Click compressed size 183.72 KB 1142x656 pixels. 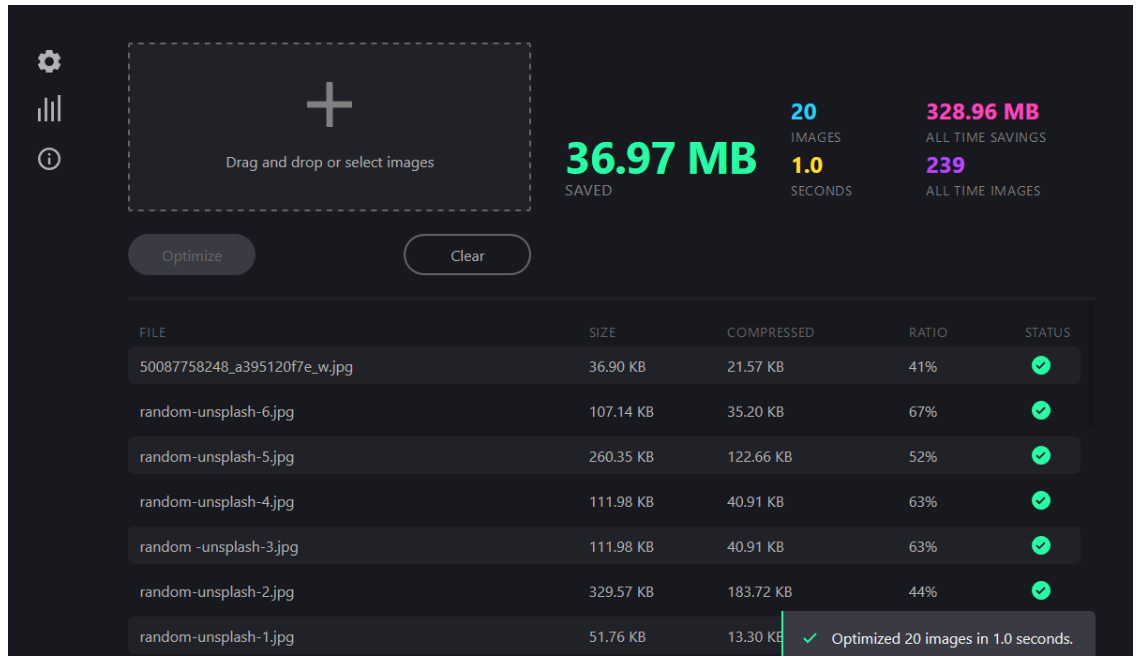pyautogui.click(x=759, y=591)
